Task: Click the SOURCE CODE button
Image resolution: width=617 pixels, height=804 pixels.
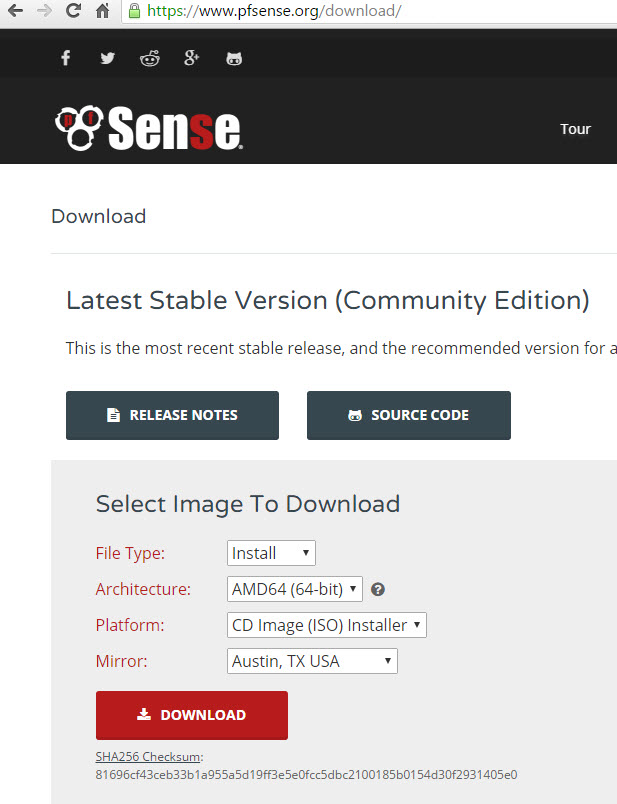Action: (x=409, y=415)
